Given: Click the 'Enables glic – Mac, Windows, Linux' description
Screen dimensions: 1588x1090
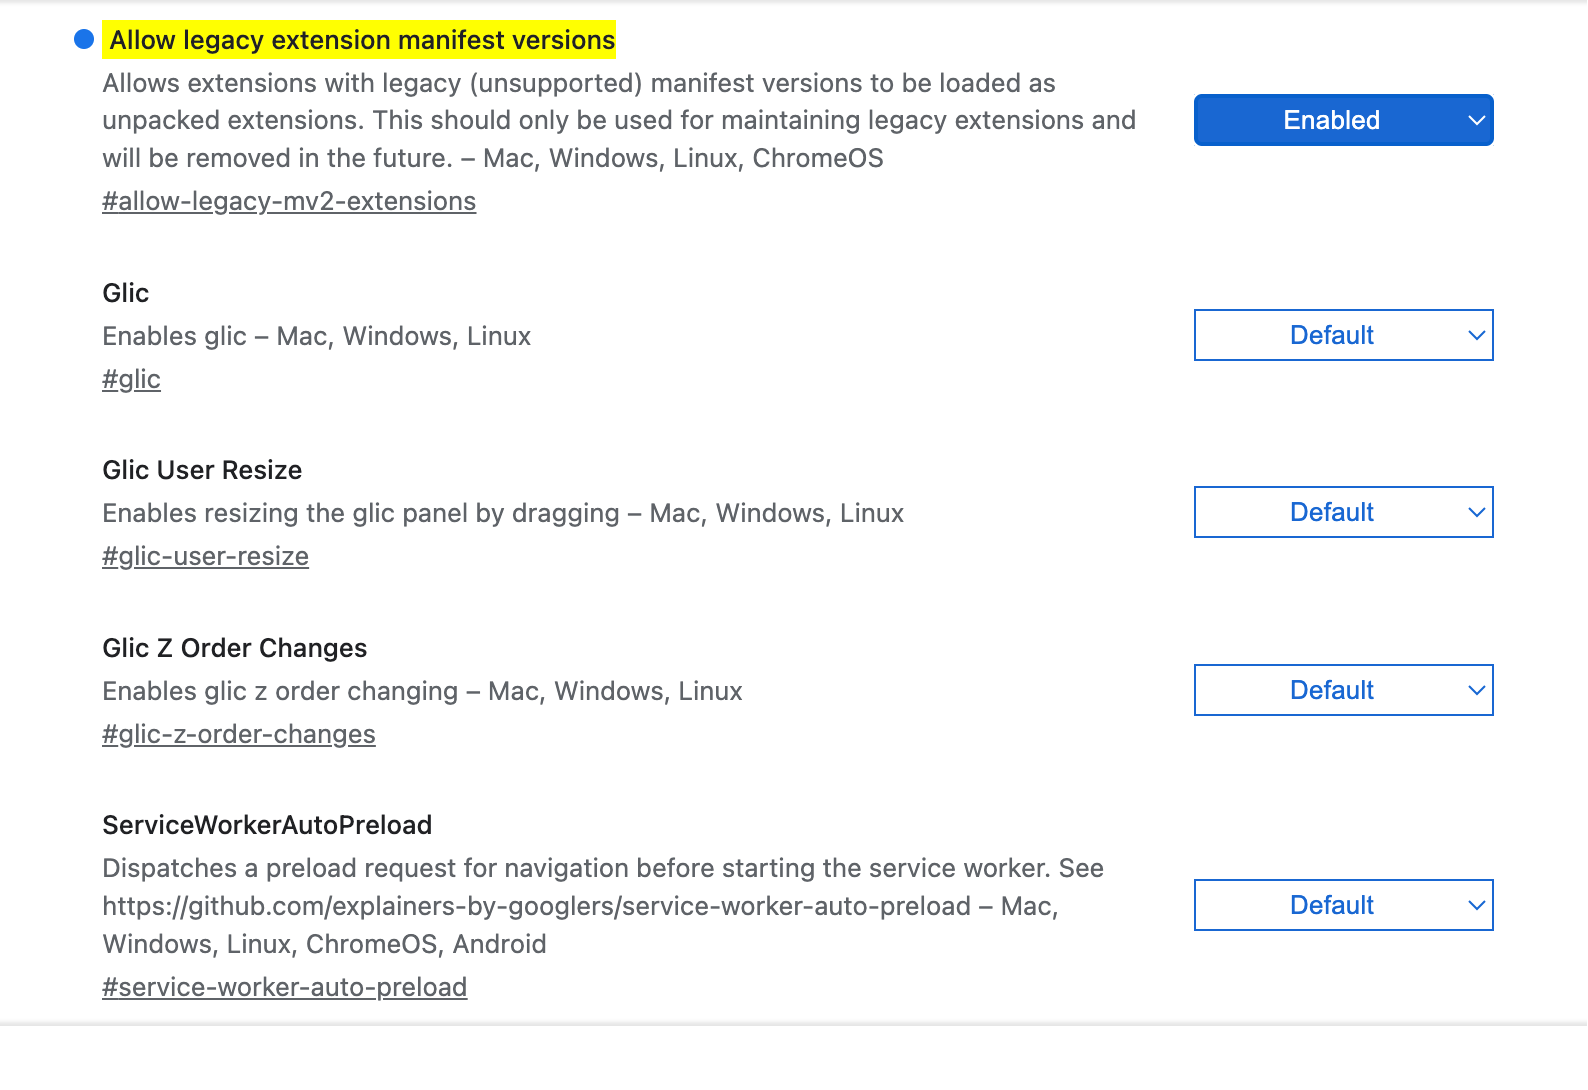Looking at the screenshot, I should pyautogui.click(x=316, y=336).
